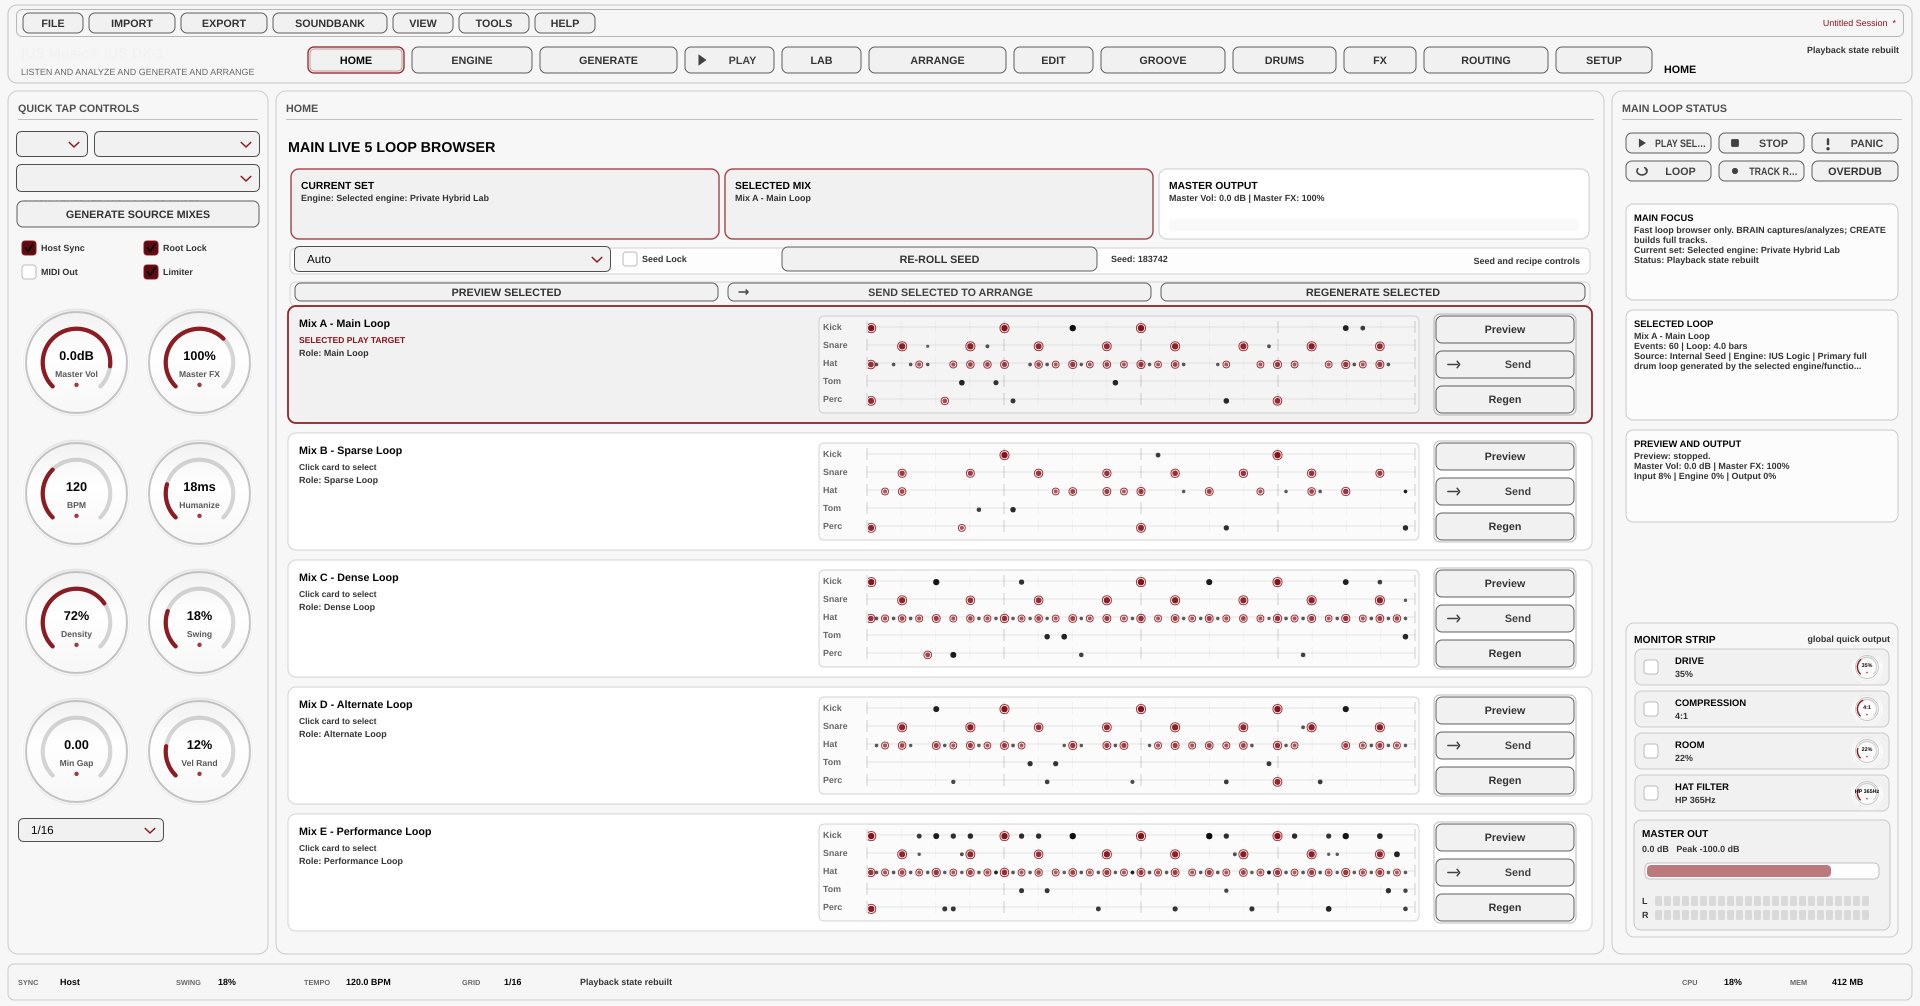Screen dimensions: 1920x1006
Task: Click the Humanize 18ms knob
Action: (x=199, y=493)
